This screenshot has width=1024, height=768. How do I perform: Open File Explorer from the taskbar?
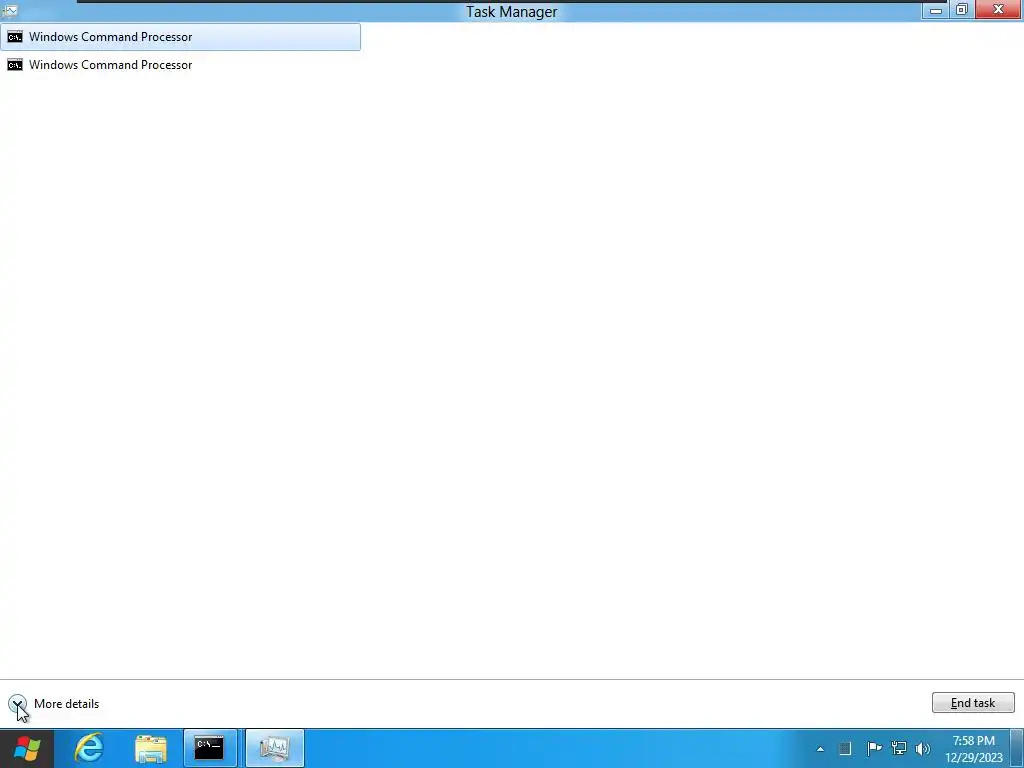pyautogui.click(x=151, y=748)
